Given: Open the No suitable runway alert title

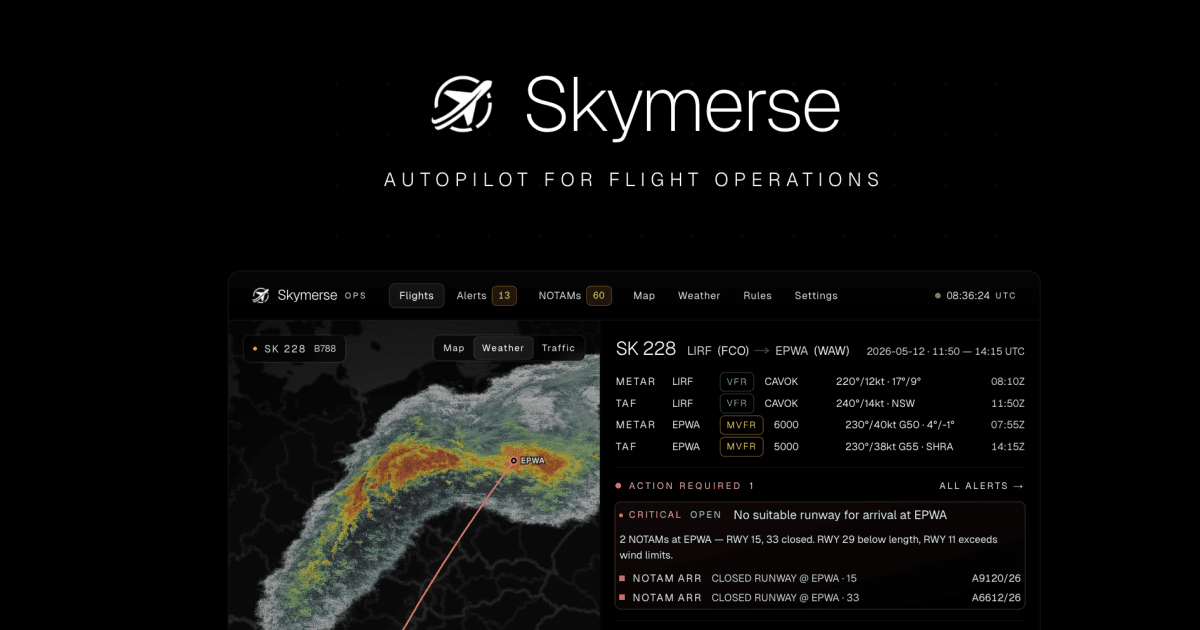Looking at the screenshot, I should tap(840, 515).
